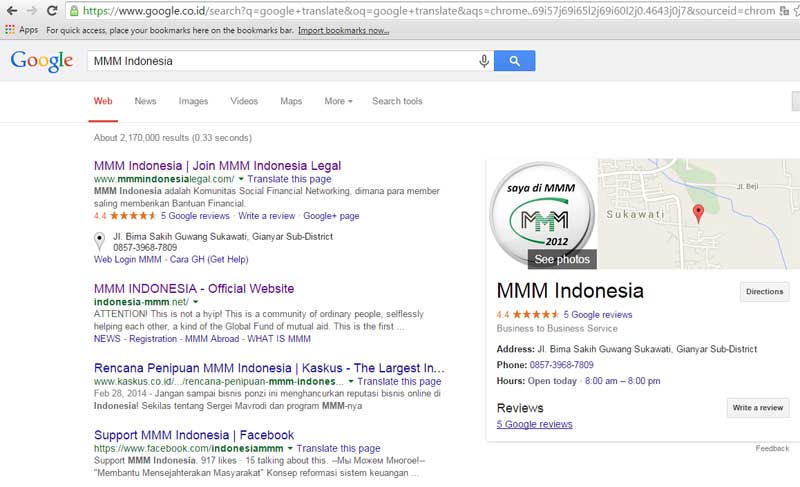Switch to the Videos tab
The width and height of the screenshot is (800, 487).
[244, 101]
